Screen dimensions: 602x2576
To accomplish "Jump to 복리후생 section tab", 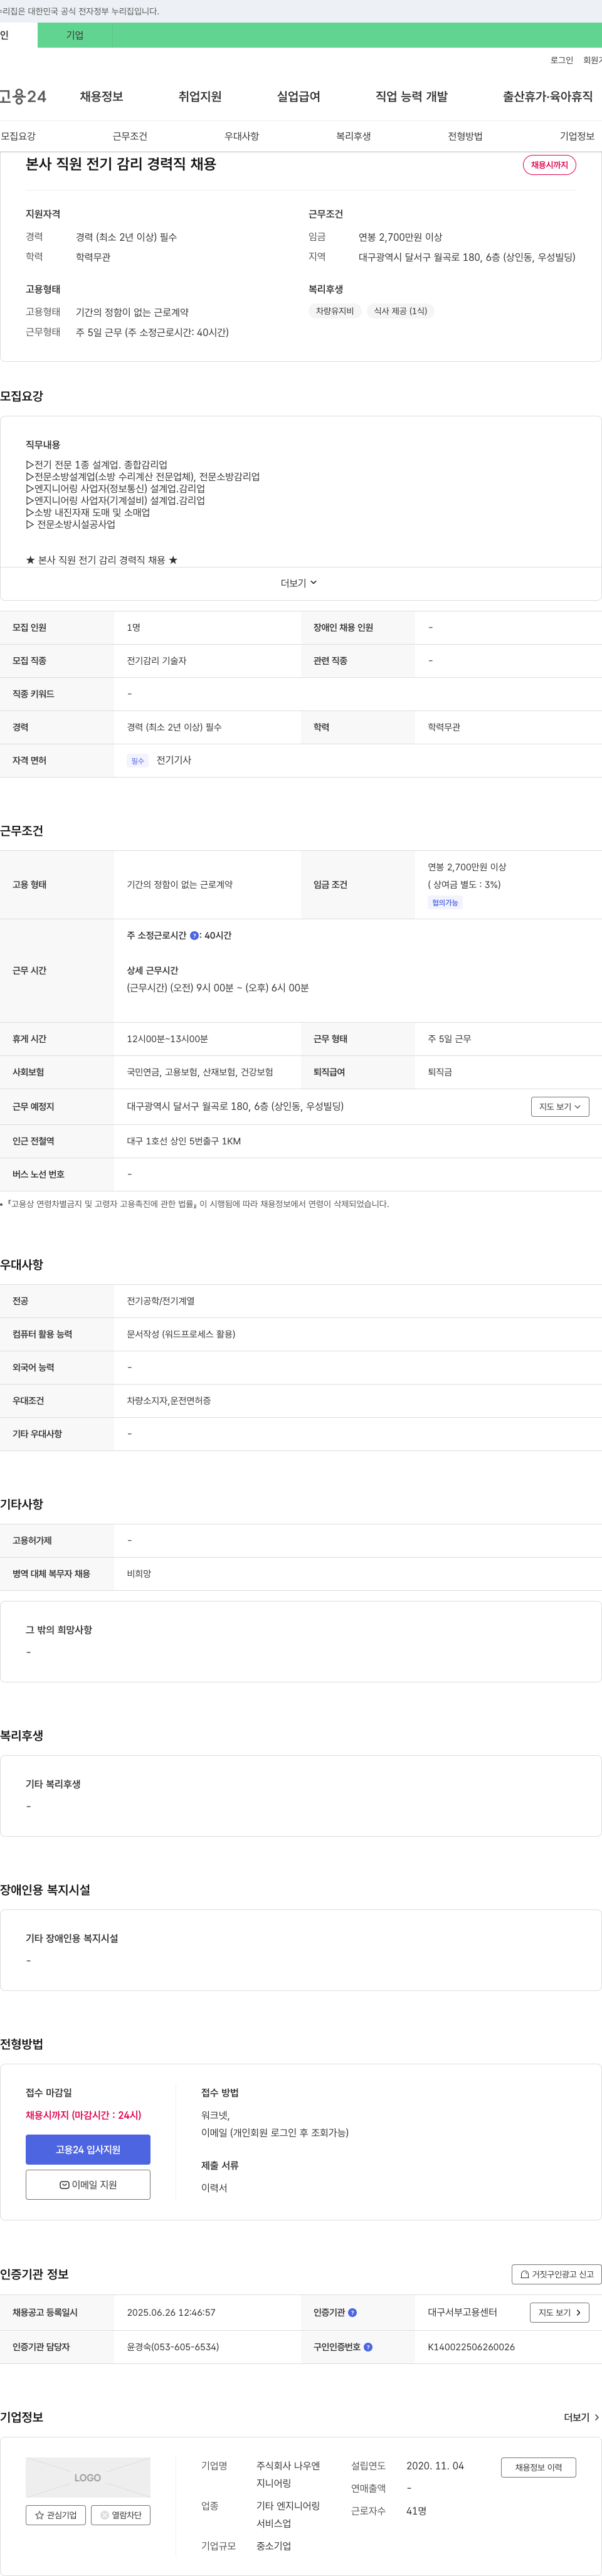I will (x=353, y=136).
